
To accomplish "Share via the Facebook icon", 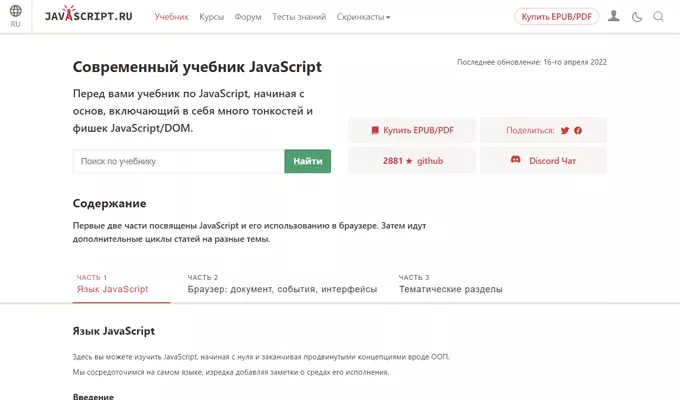I will (x=578, y=130).
